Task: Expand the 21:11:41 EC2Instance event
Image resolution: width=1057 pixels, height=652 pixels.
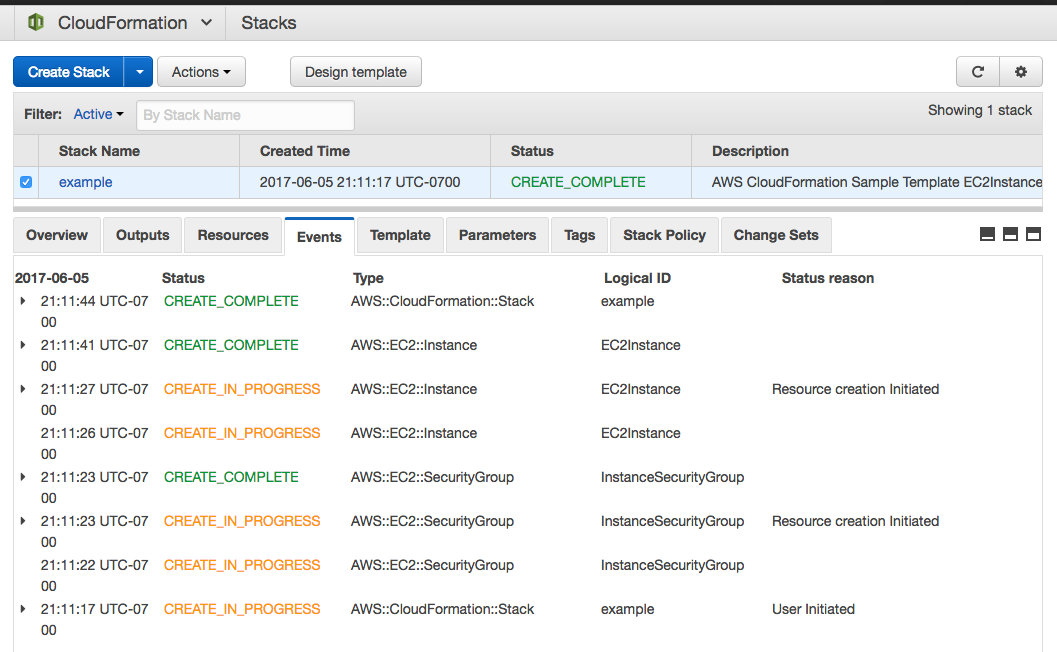Action: [23, 345]
